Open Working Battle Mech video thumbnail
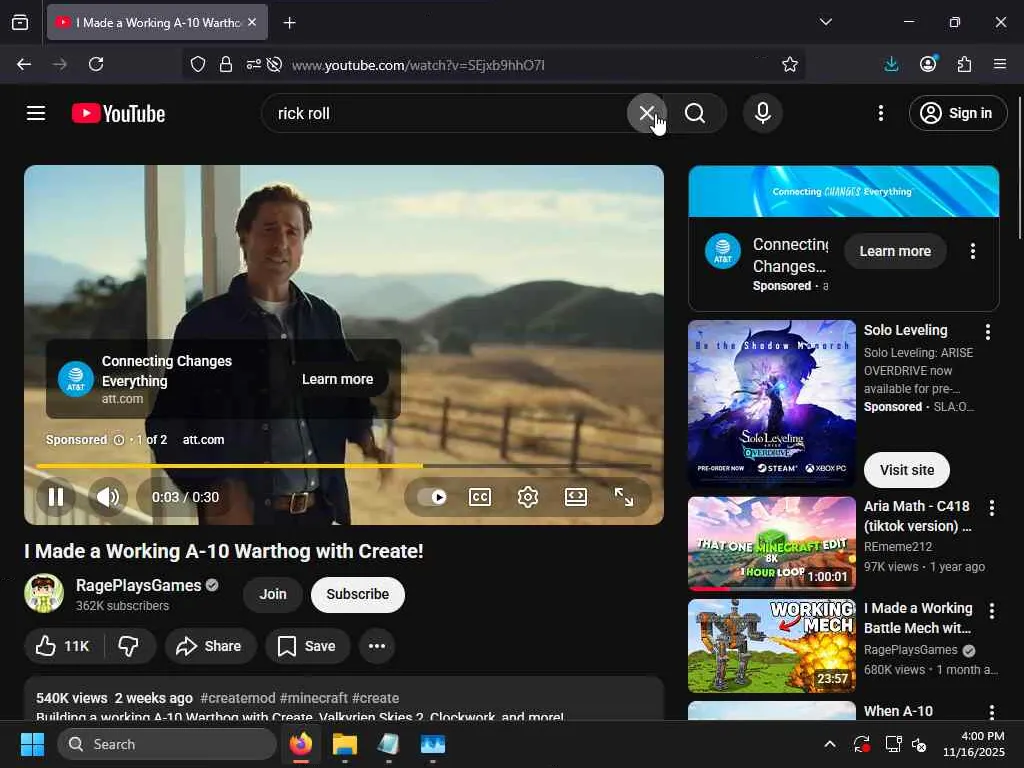1024x768 pixels. pos(771,646)
